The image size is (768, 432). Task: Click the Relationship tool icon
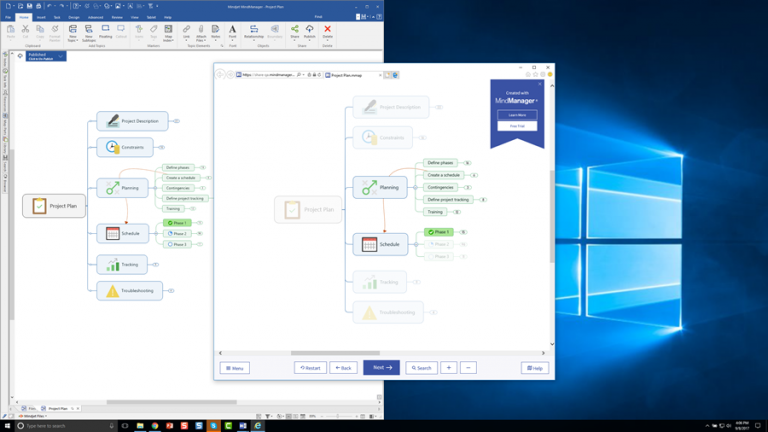255,31
